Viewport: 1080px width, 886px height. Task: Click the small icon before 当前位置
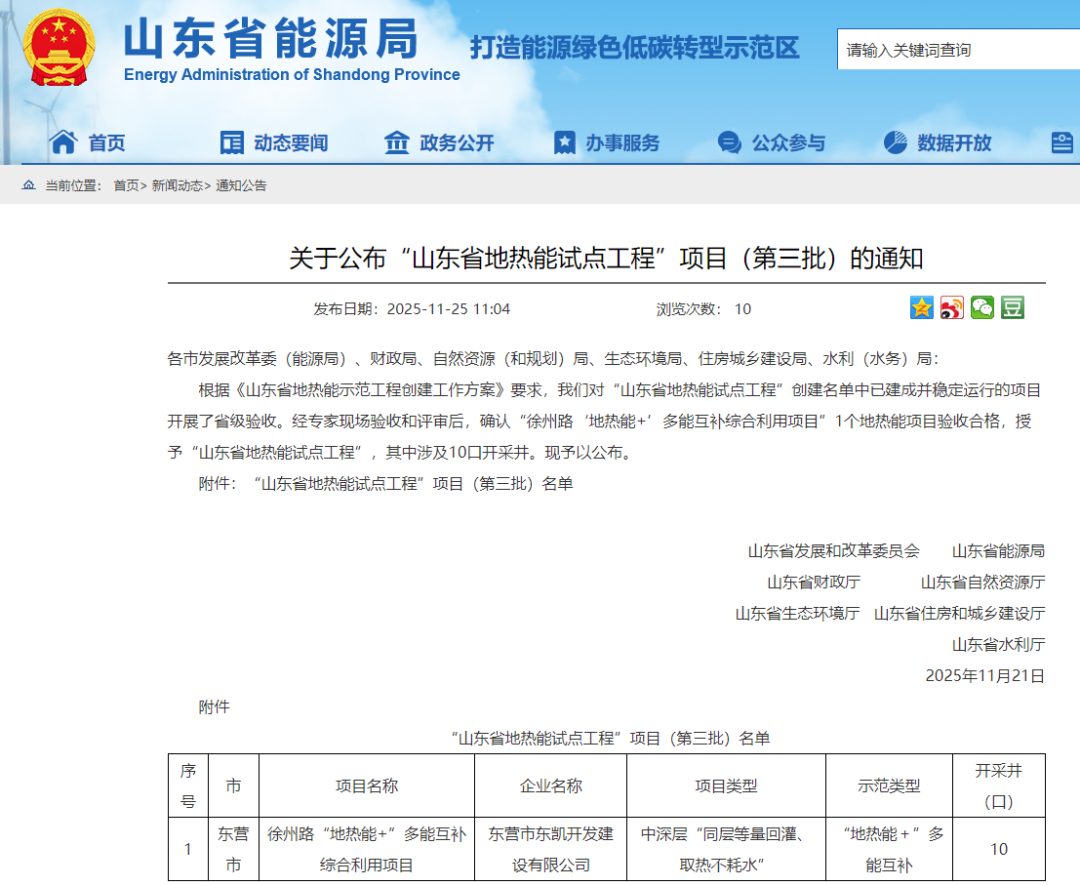click(x=29, y=186)
